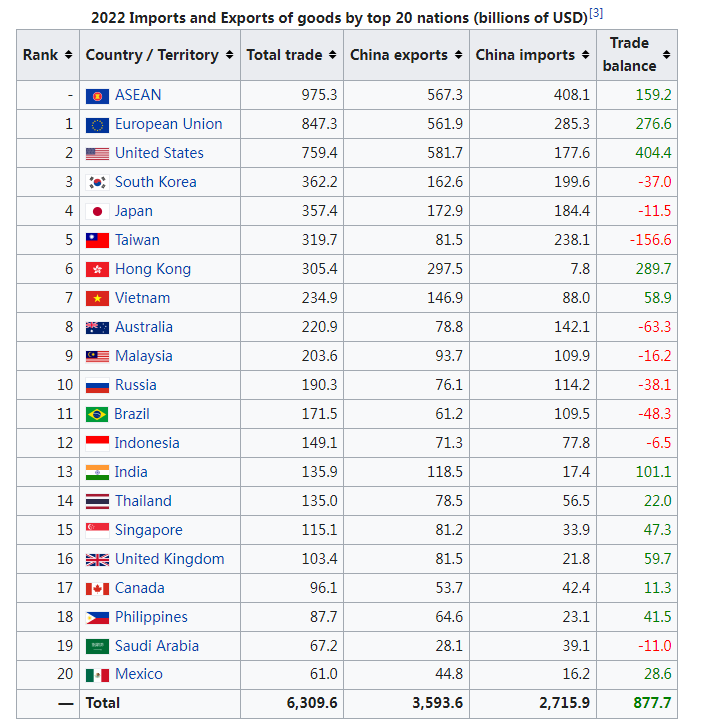Sort by Total trade column arrows
Viewport: 707px width, 727px height.
pos(332,55)
